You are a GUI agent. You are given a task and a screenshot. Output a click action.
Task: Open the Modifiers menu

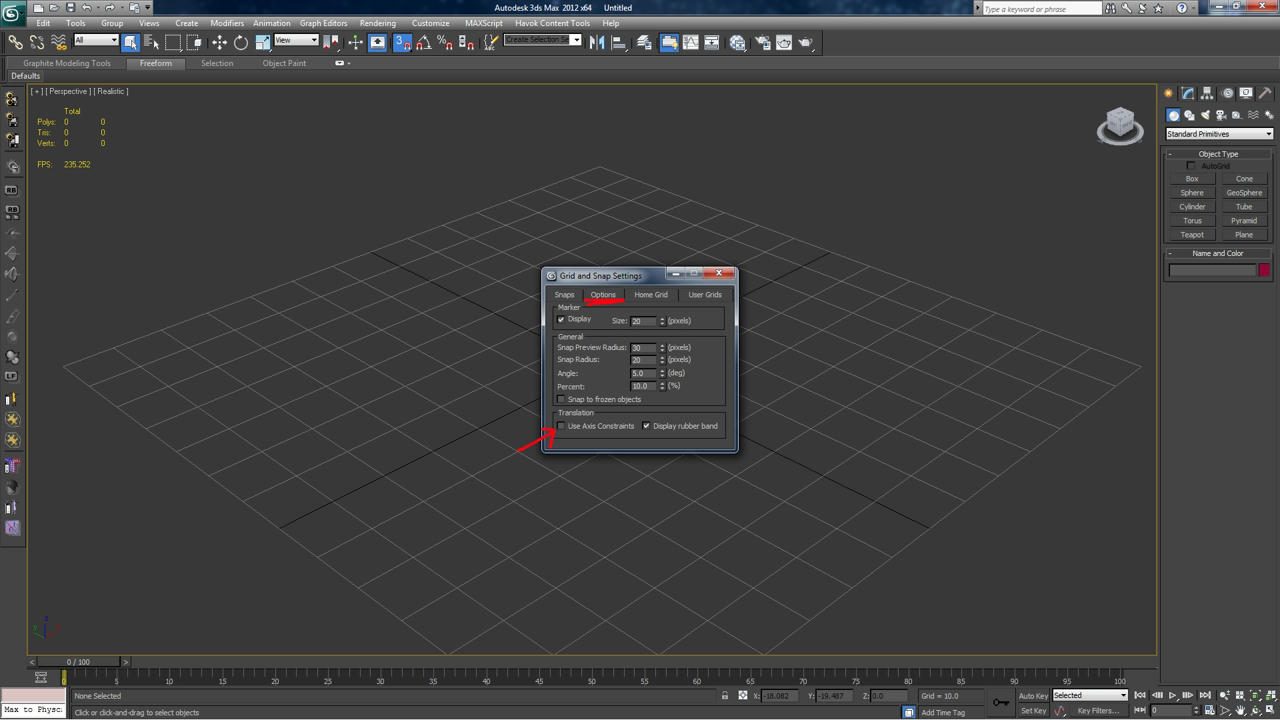point(227,23)
